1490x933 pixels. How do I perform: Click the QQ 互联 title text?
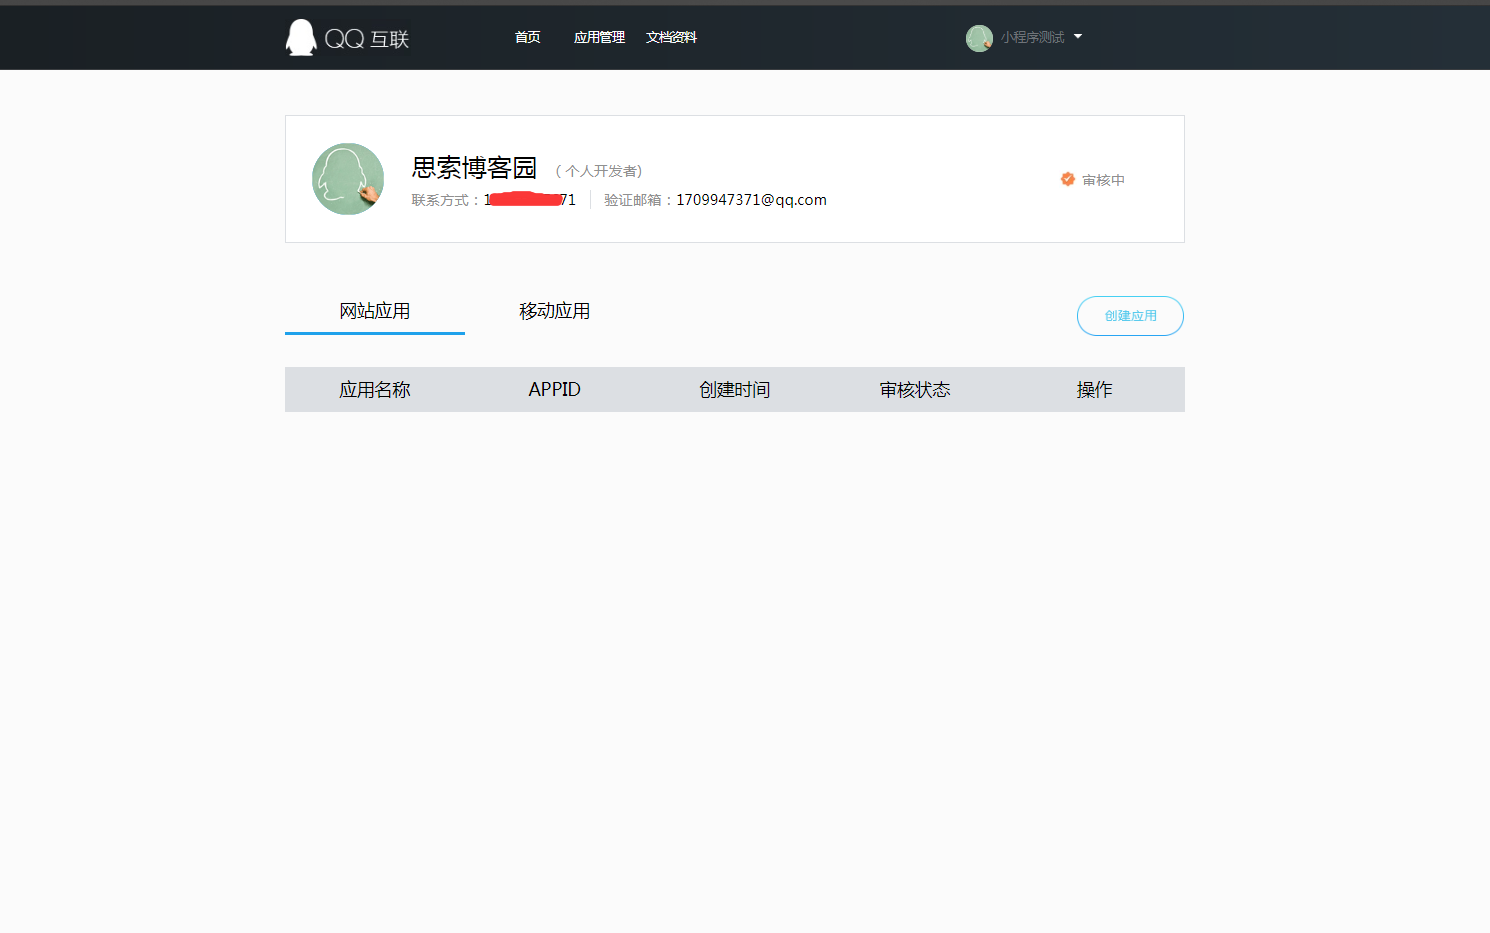point(367,39)
